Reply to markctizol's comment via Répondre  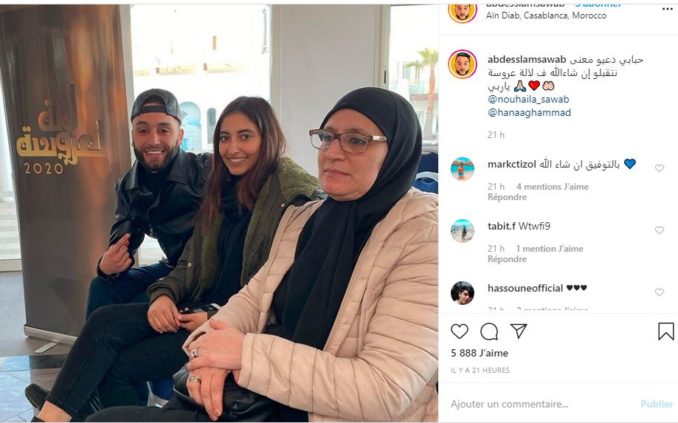click(507, 197)
